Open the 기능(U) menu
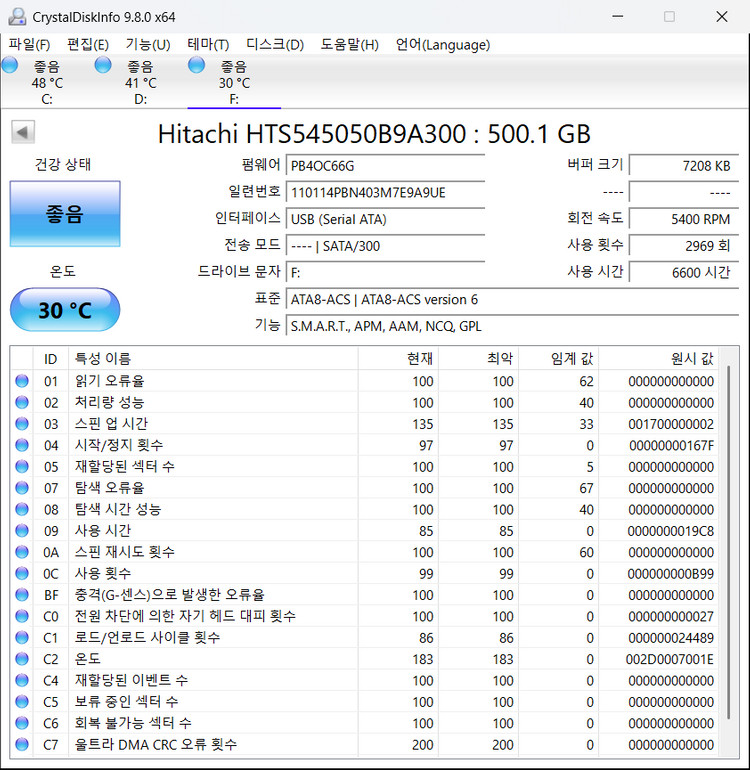 tap(147, 45)
